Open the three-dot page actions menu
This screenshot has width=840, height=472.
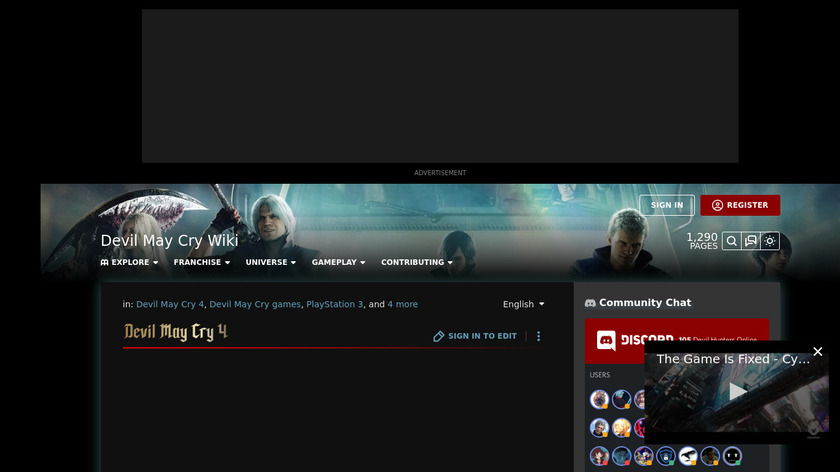coord(538,336)
